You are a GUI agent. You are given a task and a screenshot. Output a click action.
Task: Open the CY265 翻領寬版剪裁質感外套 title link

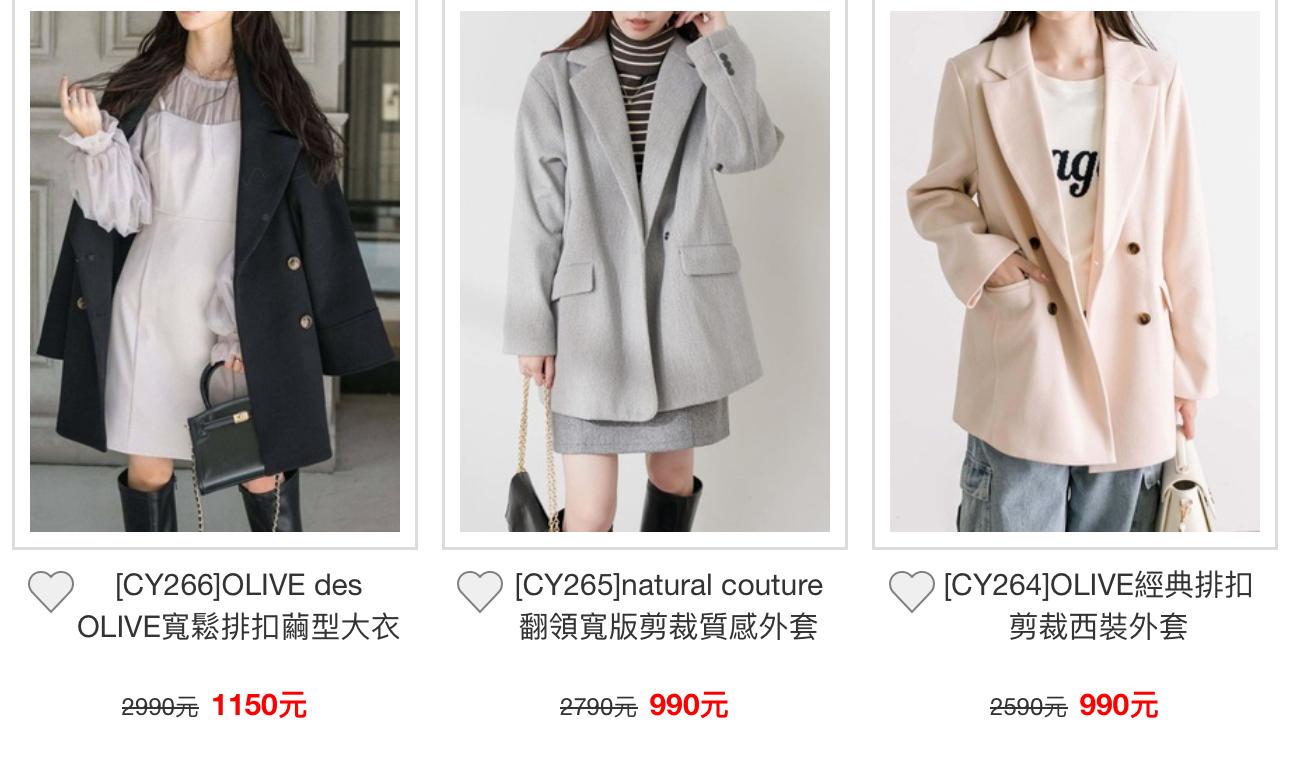point(668,606)
